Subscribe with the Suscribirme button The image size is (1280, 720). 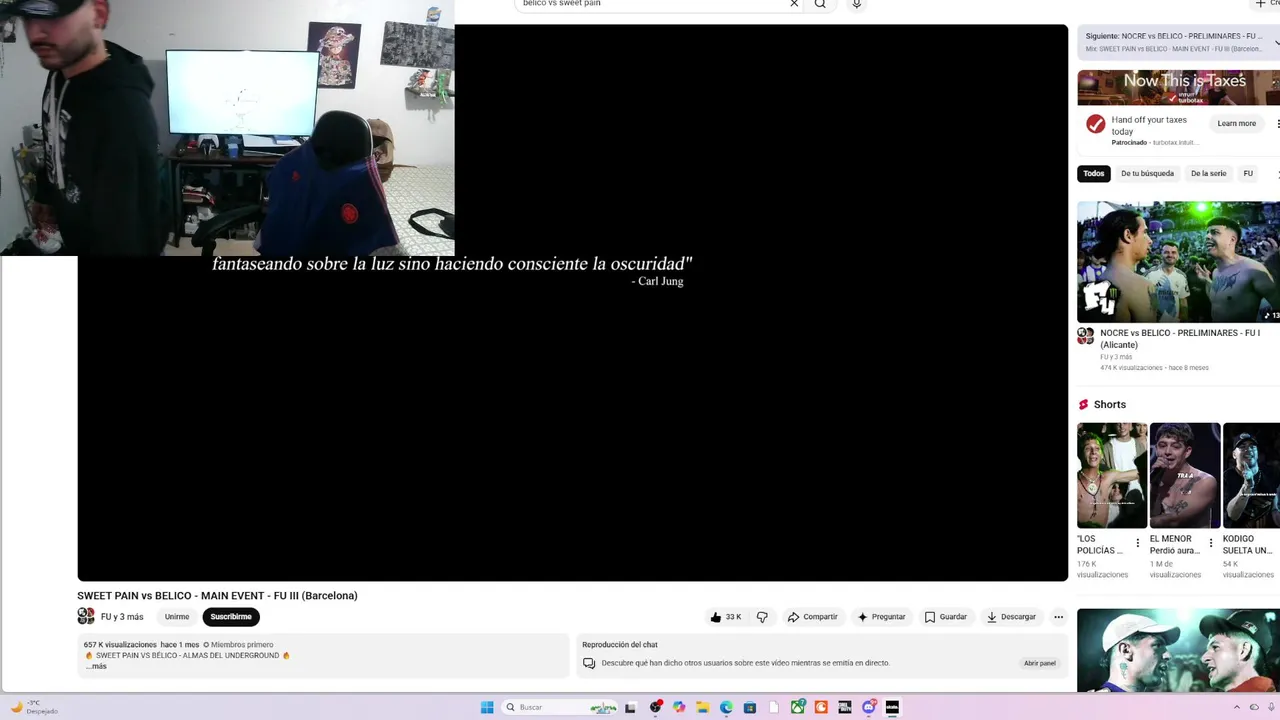[x=231, y=617]
